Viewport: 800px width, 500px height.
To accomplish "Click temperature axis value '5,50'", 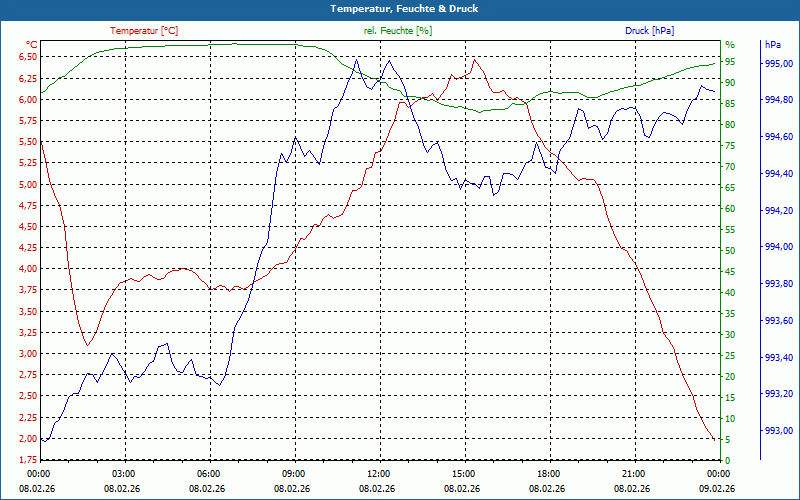I will click(x=28, y=142).
